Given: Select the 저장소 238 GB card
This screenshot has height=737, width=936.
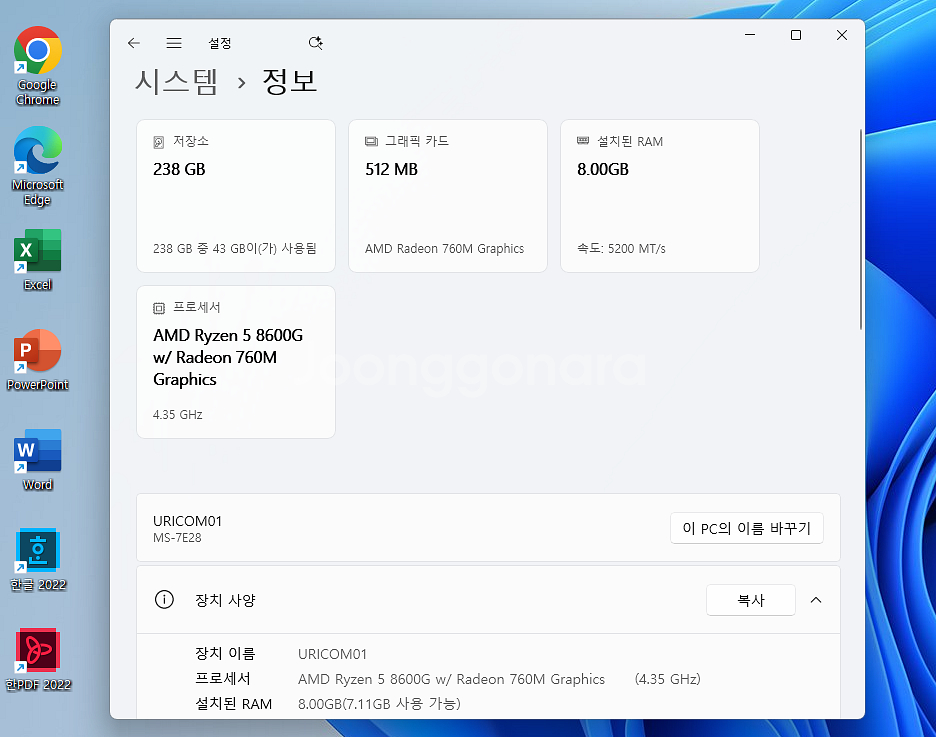Looking at the screenshot, I should tap(236, 196).
